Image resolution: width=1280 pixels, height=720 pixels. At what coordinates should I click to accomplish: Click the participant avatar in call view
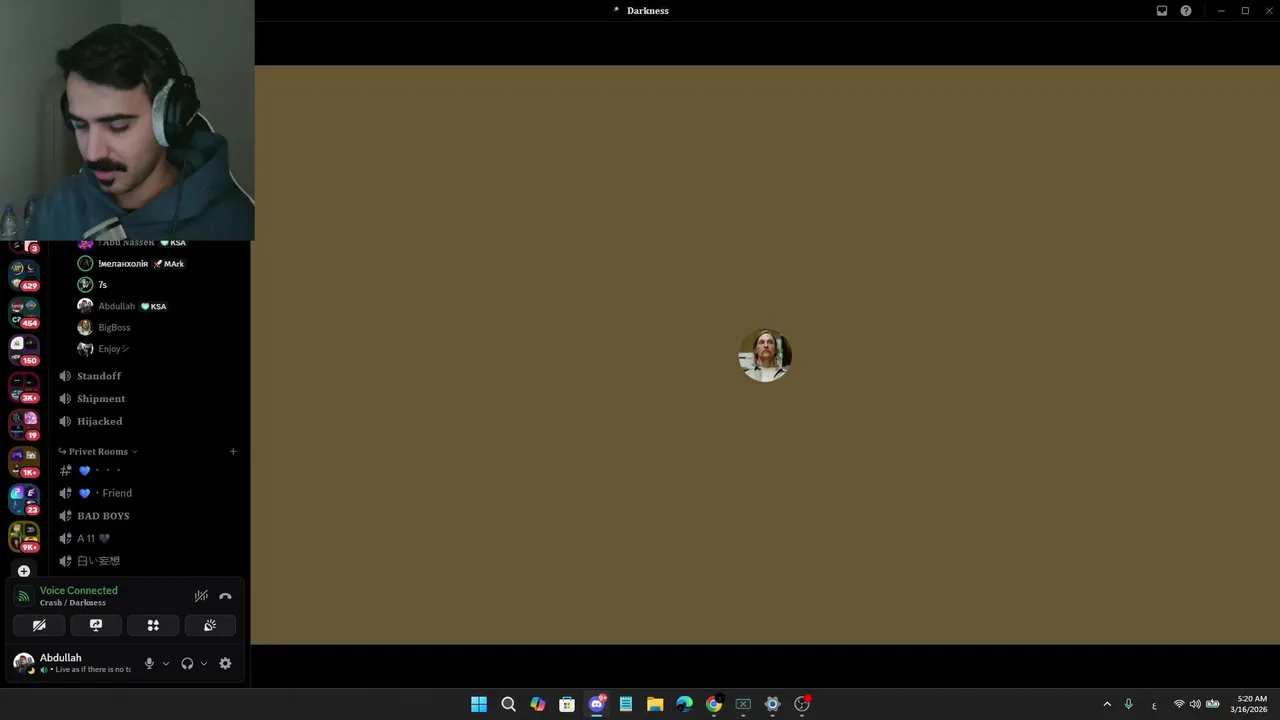click(765, 355)
